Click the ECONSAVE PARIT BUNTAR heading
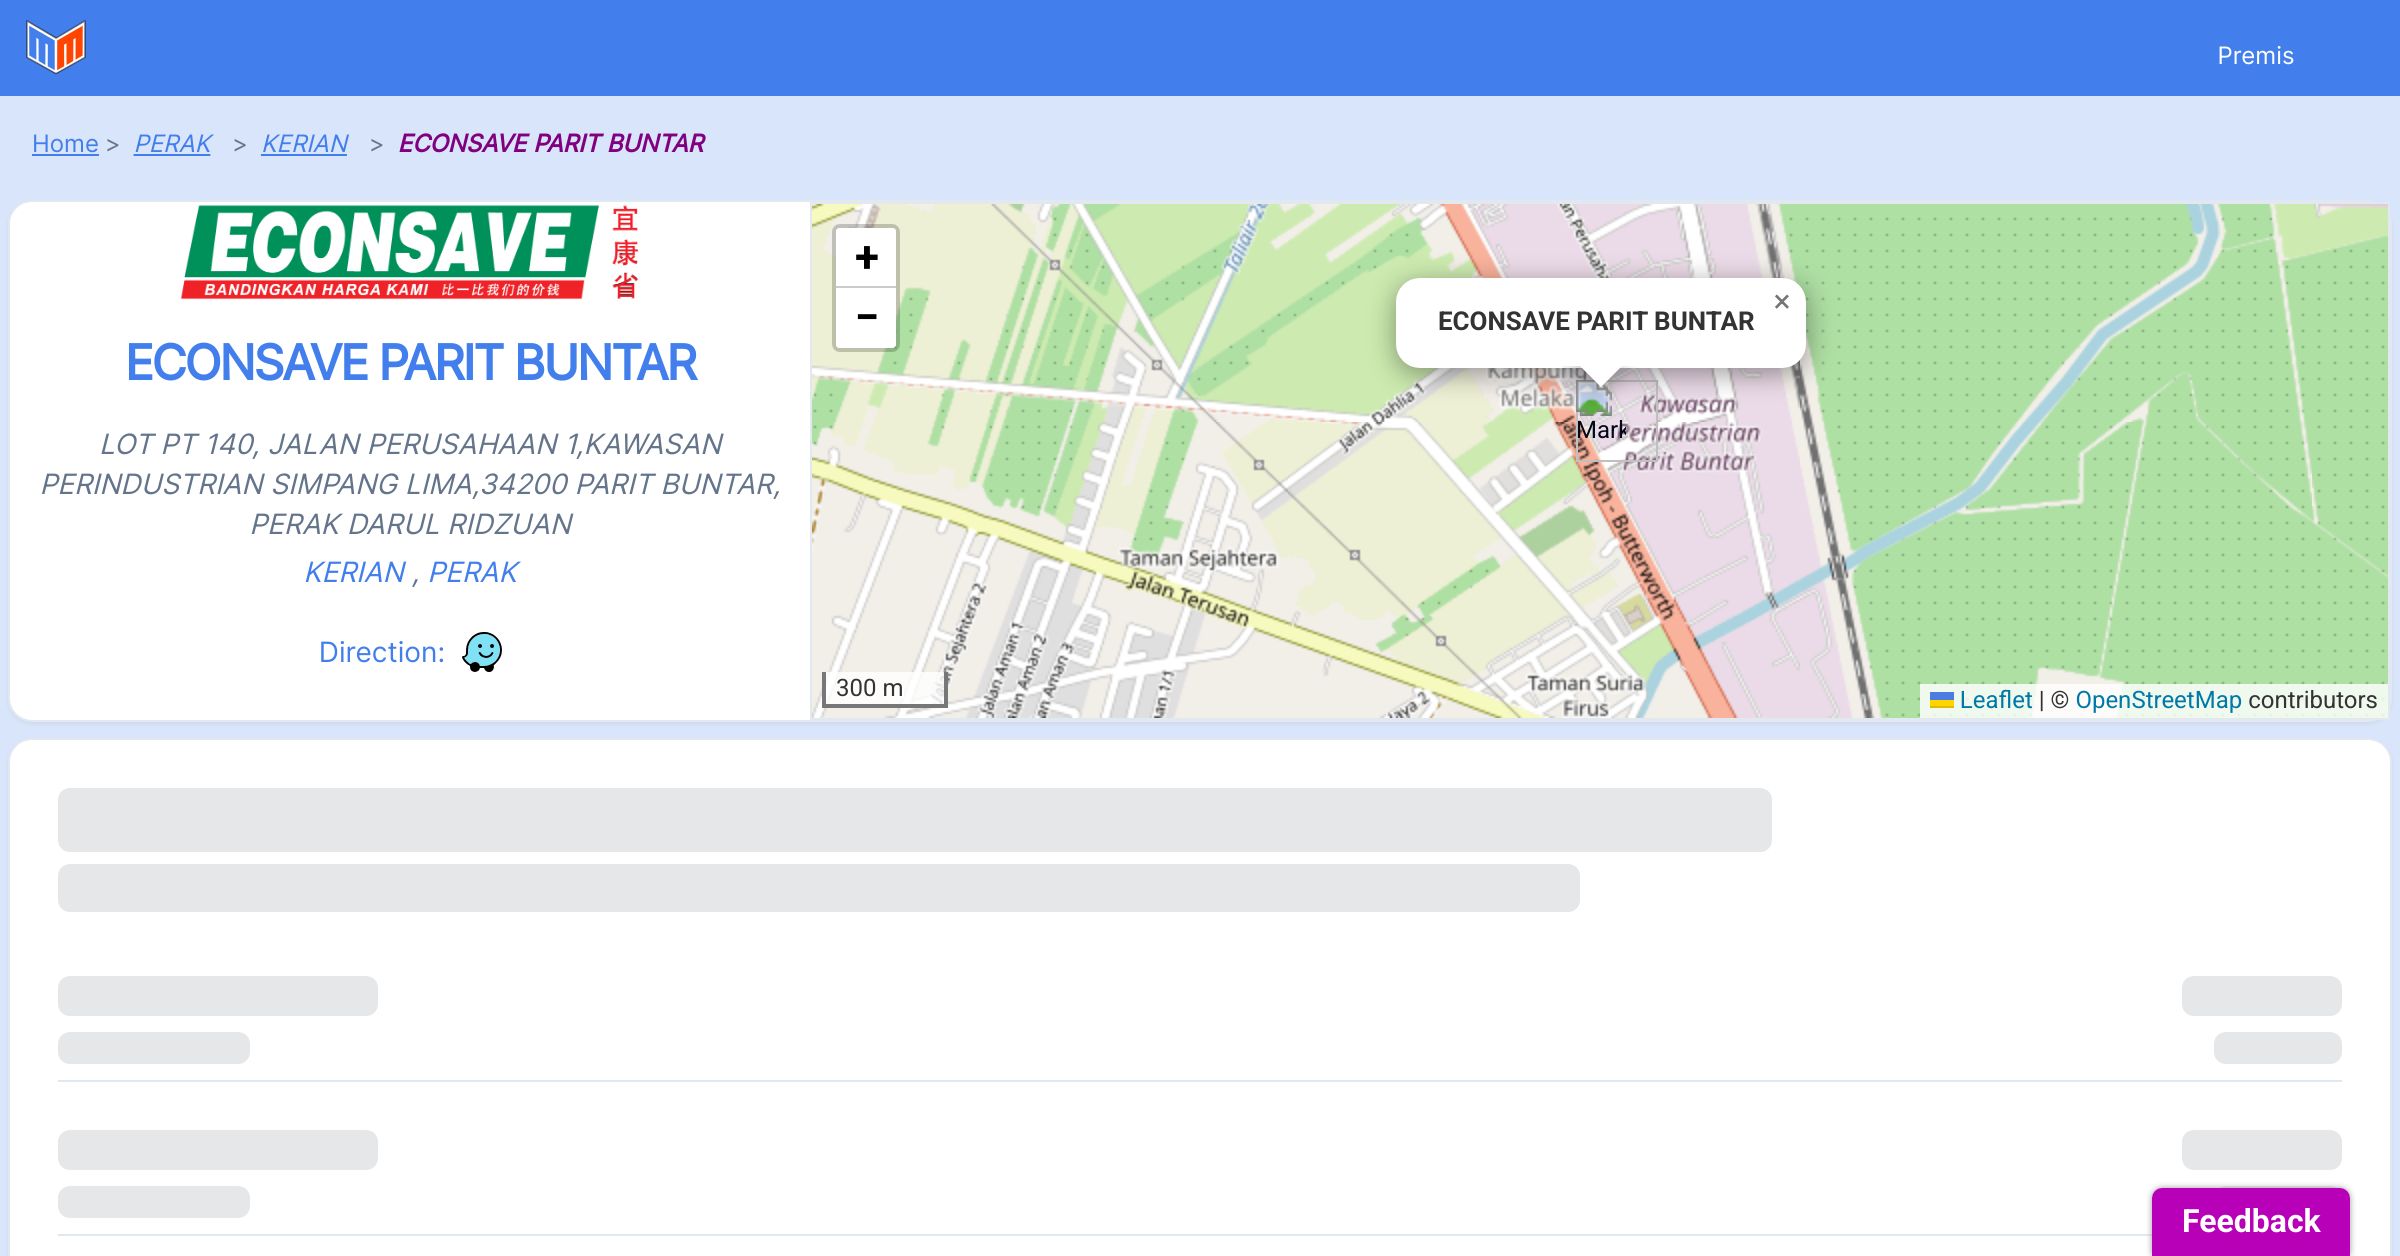Screen dimensions: 2400x1256 [x=411, y=362]
